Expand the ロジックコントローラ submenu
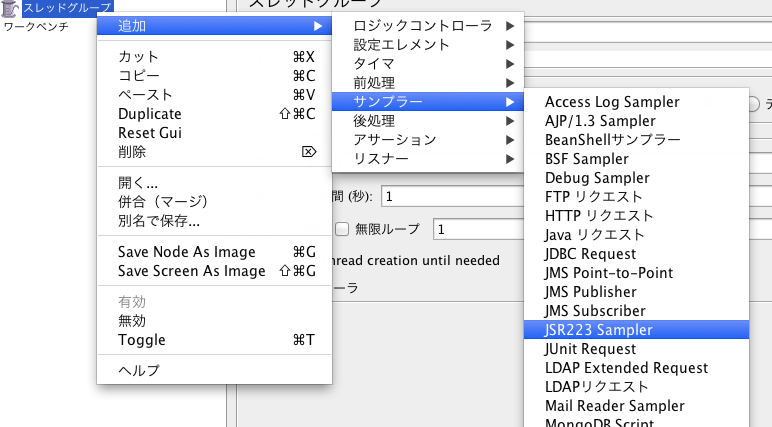772x427 pixels. pyautogui.click(x=427, y=26)
